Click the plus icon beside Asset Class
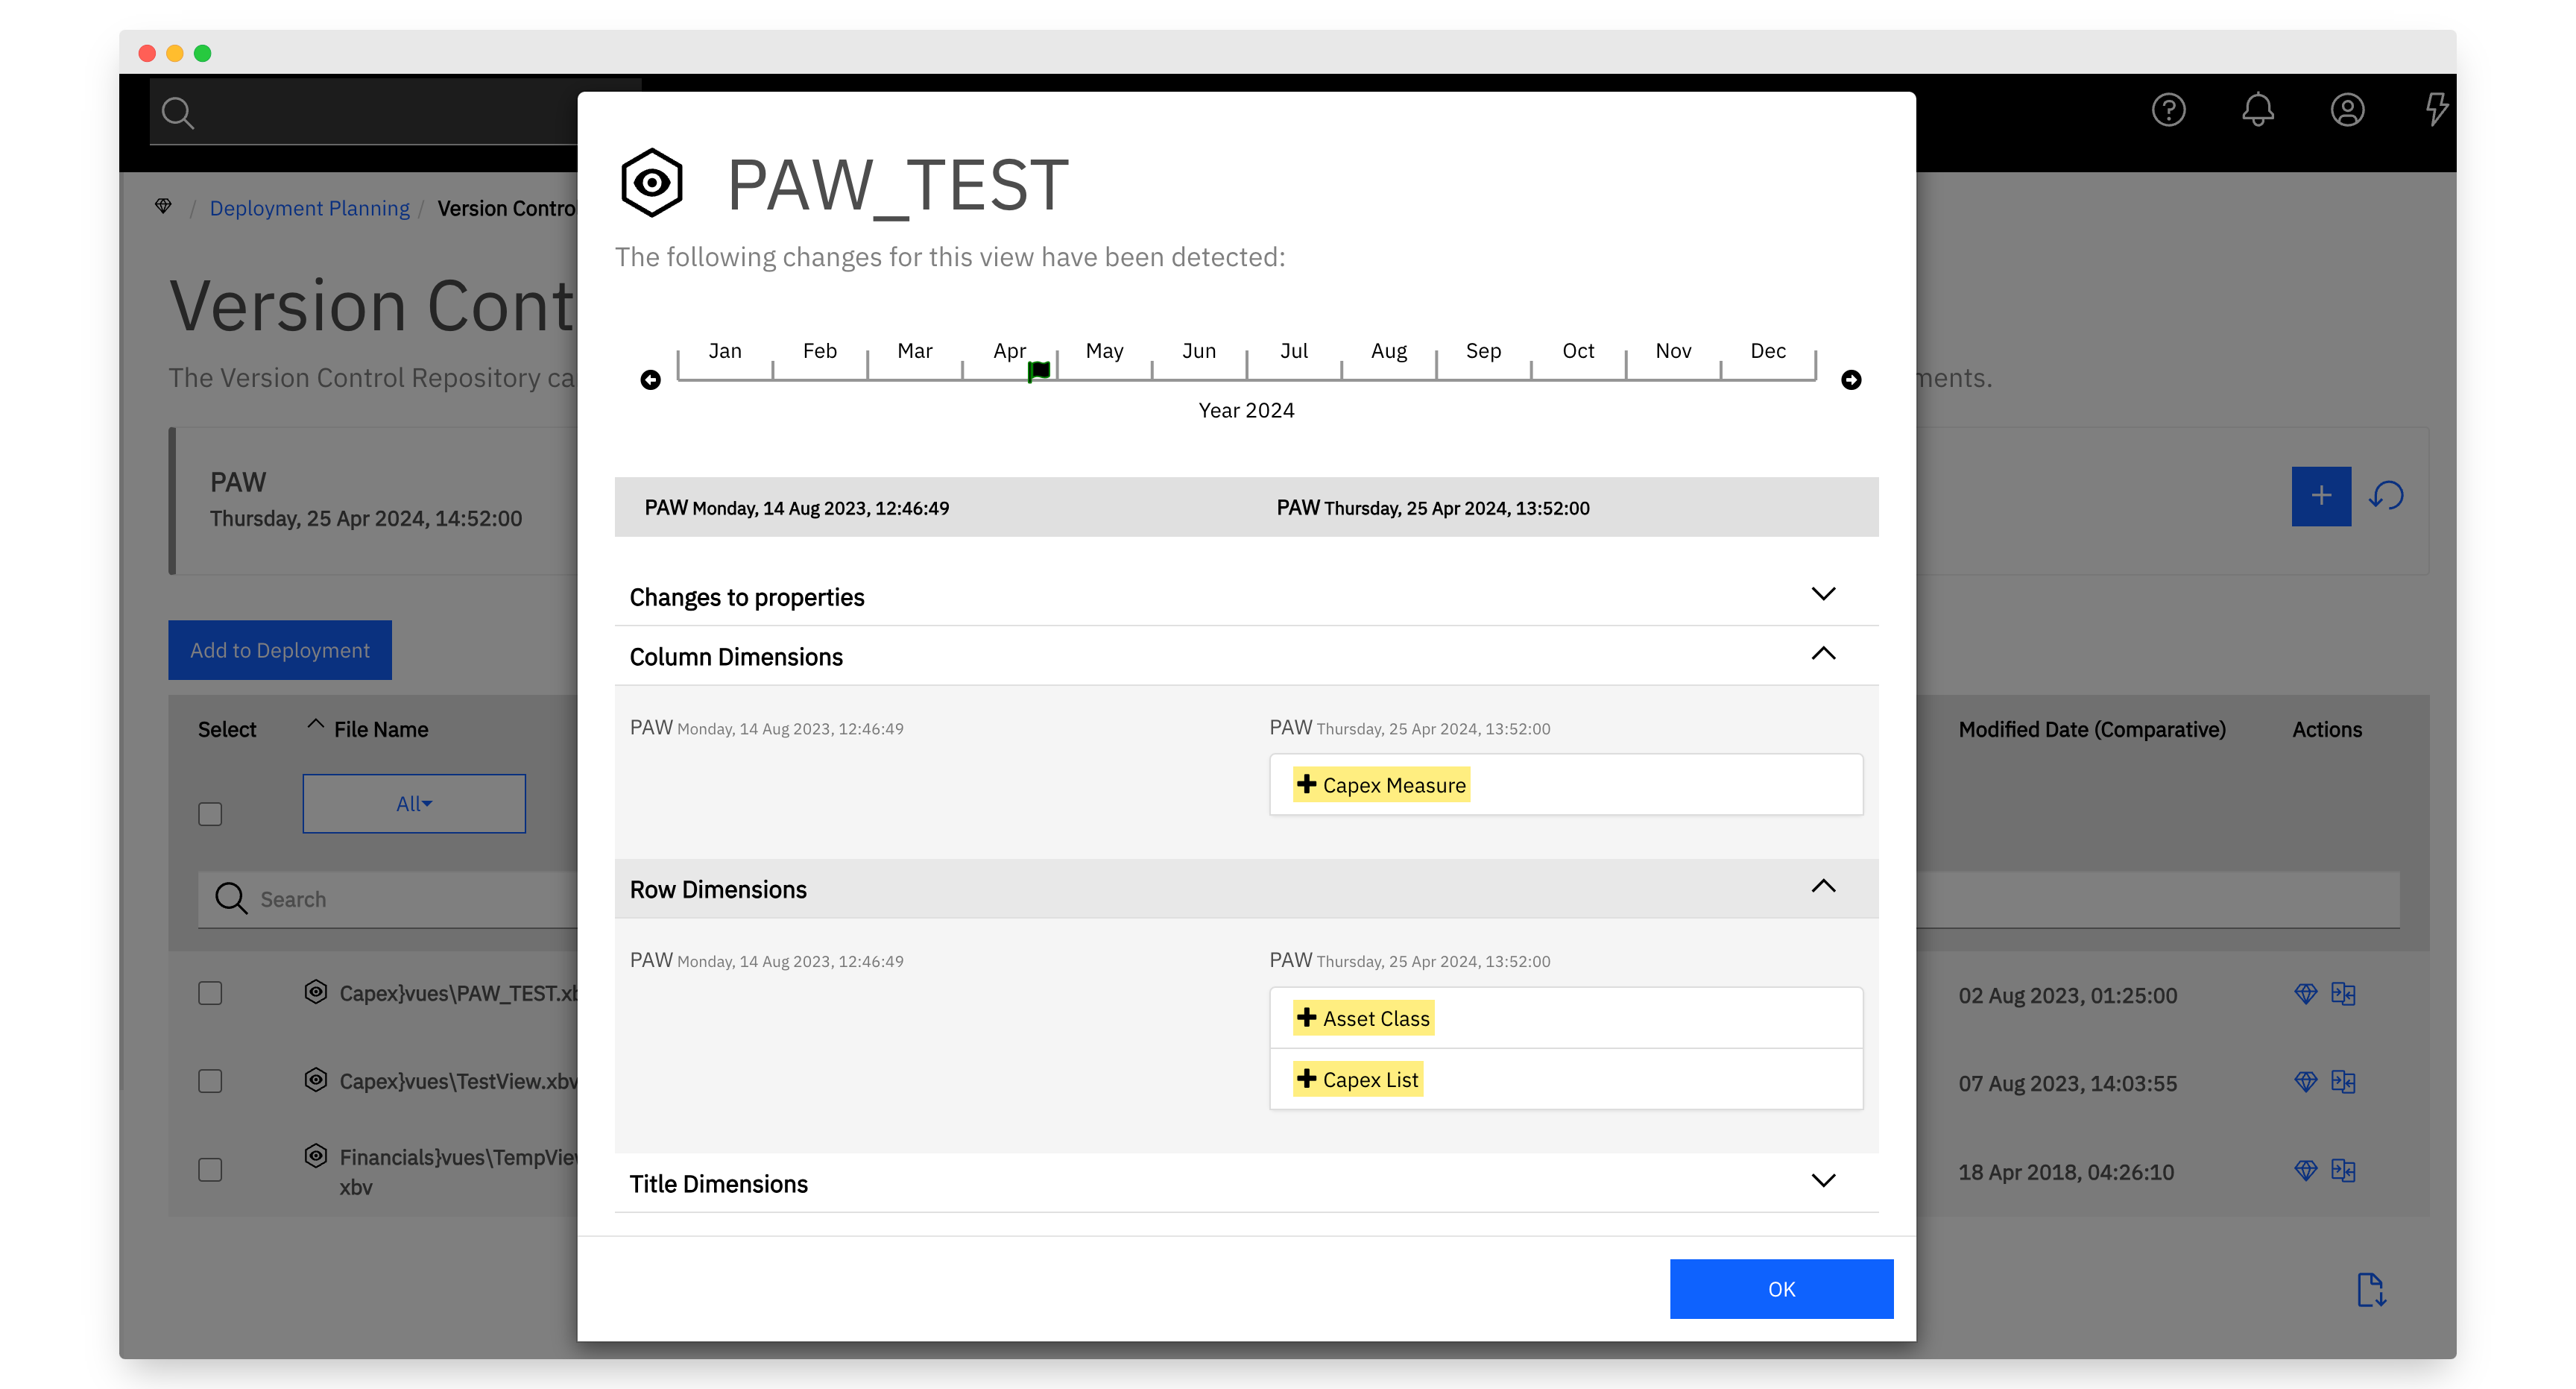 (x=1306, y=1018)
